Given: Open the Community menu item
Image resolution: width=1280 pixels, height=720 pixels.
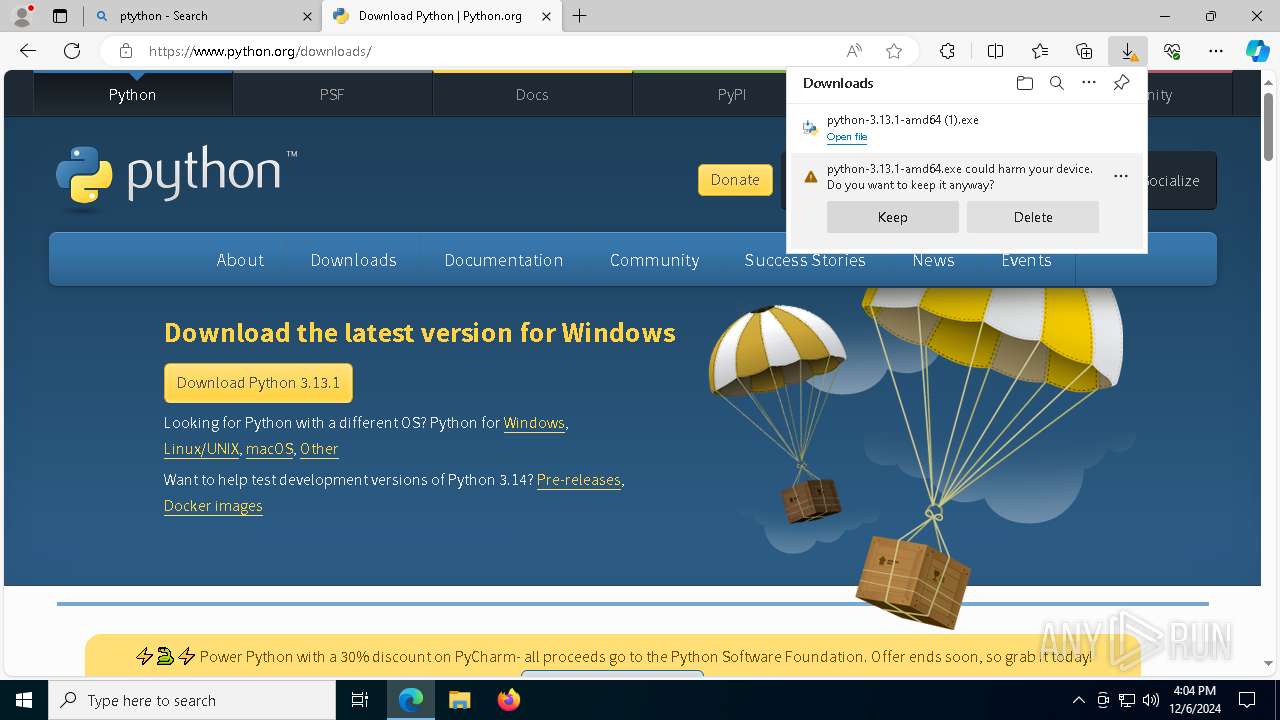Looking at the screenshot, I should (x=654, y=260).
